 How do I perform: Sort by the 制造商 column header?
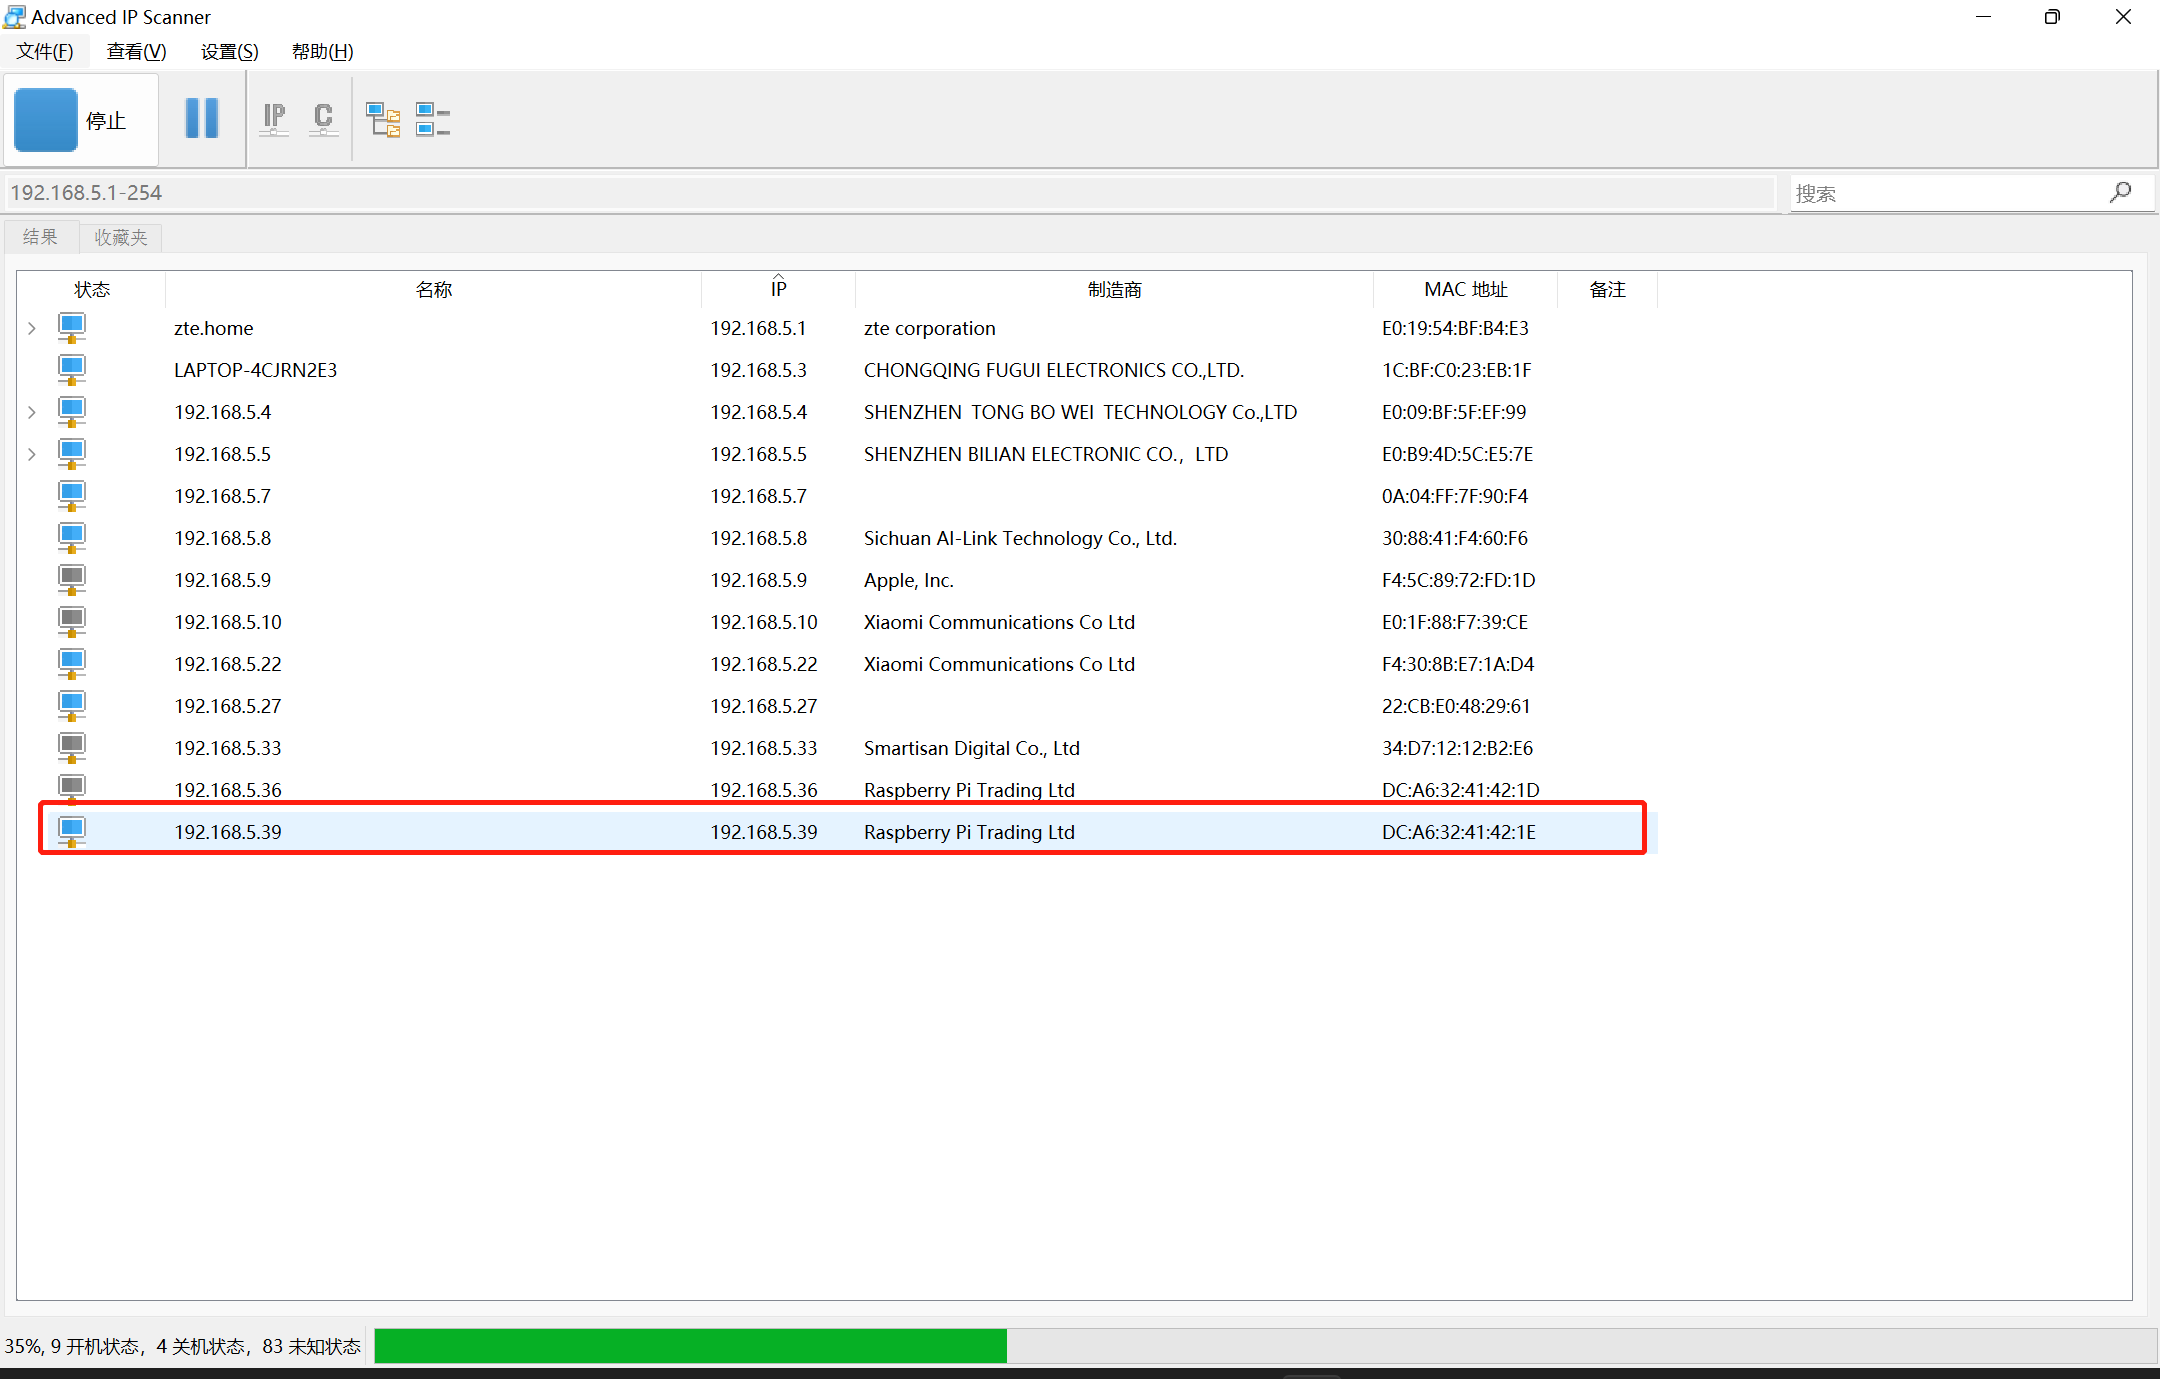1114,289
